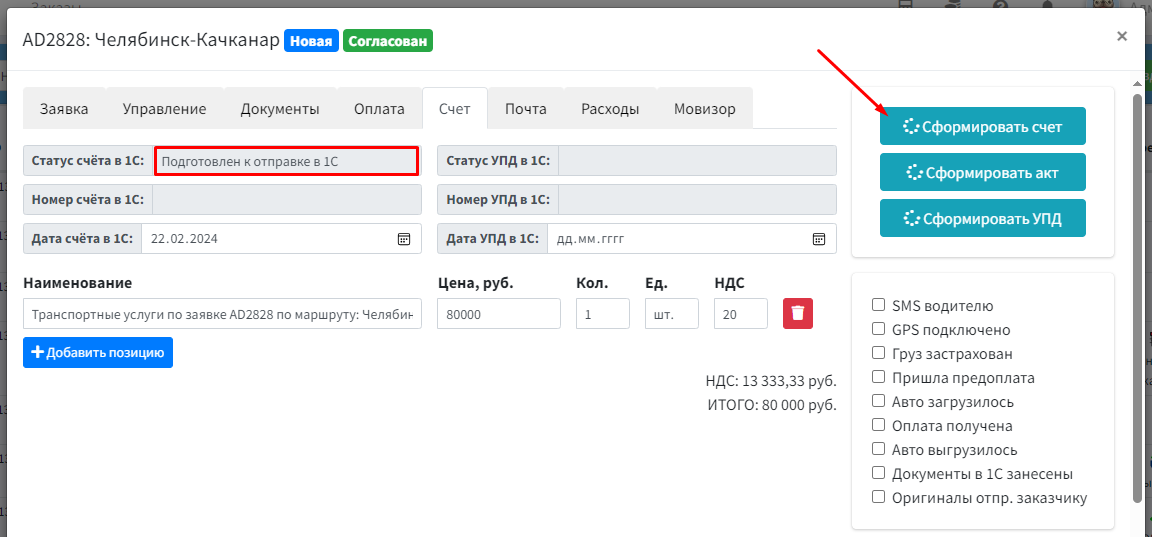Click the Сформировать УПД button
This screenshot has height=537, width=1152.
click(982, 218)
